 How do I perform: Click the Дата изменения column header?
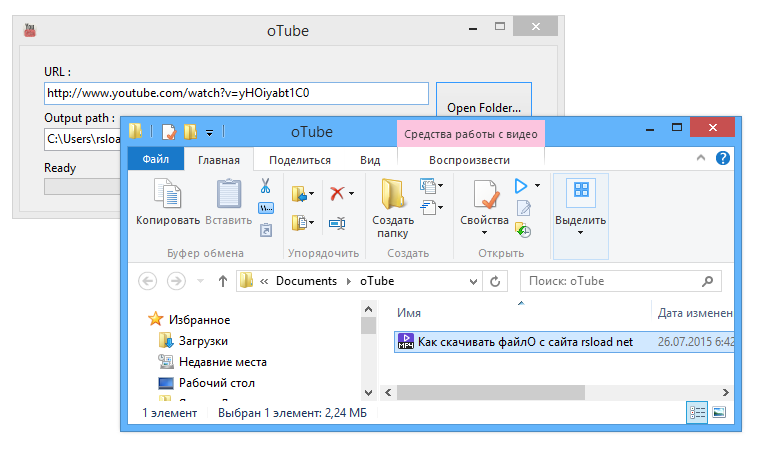point(693,313)
